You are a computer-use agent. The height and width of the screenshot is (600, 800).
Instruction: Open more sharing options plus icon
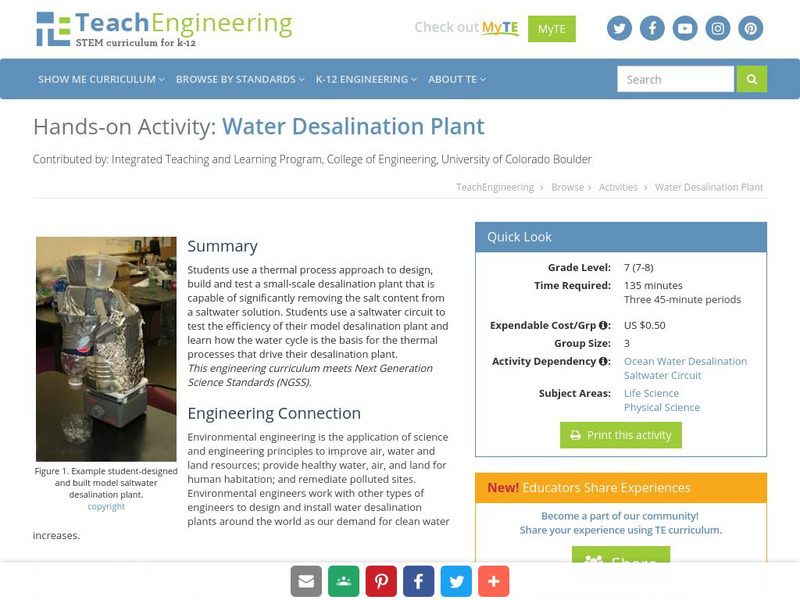pyautogui.click(x=493, y=581)
